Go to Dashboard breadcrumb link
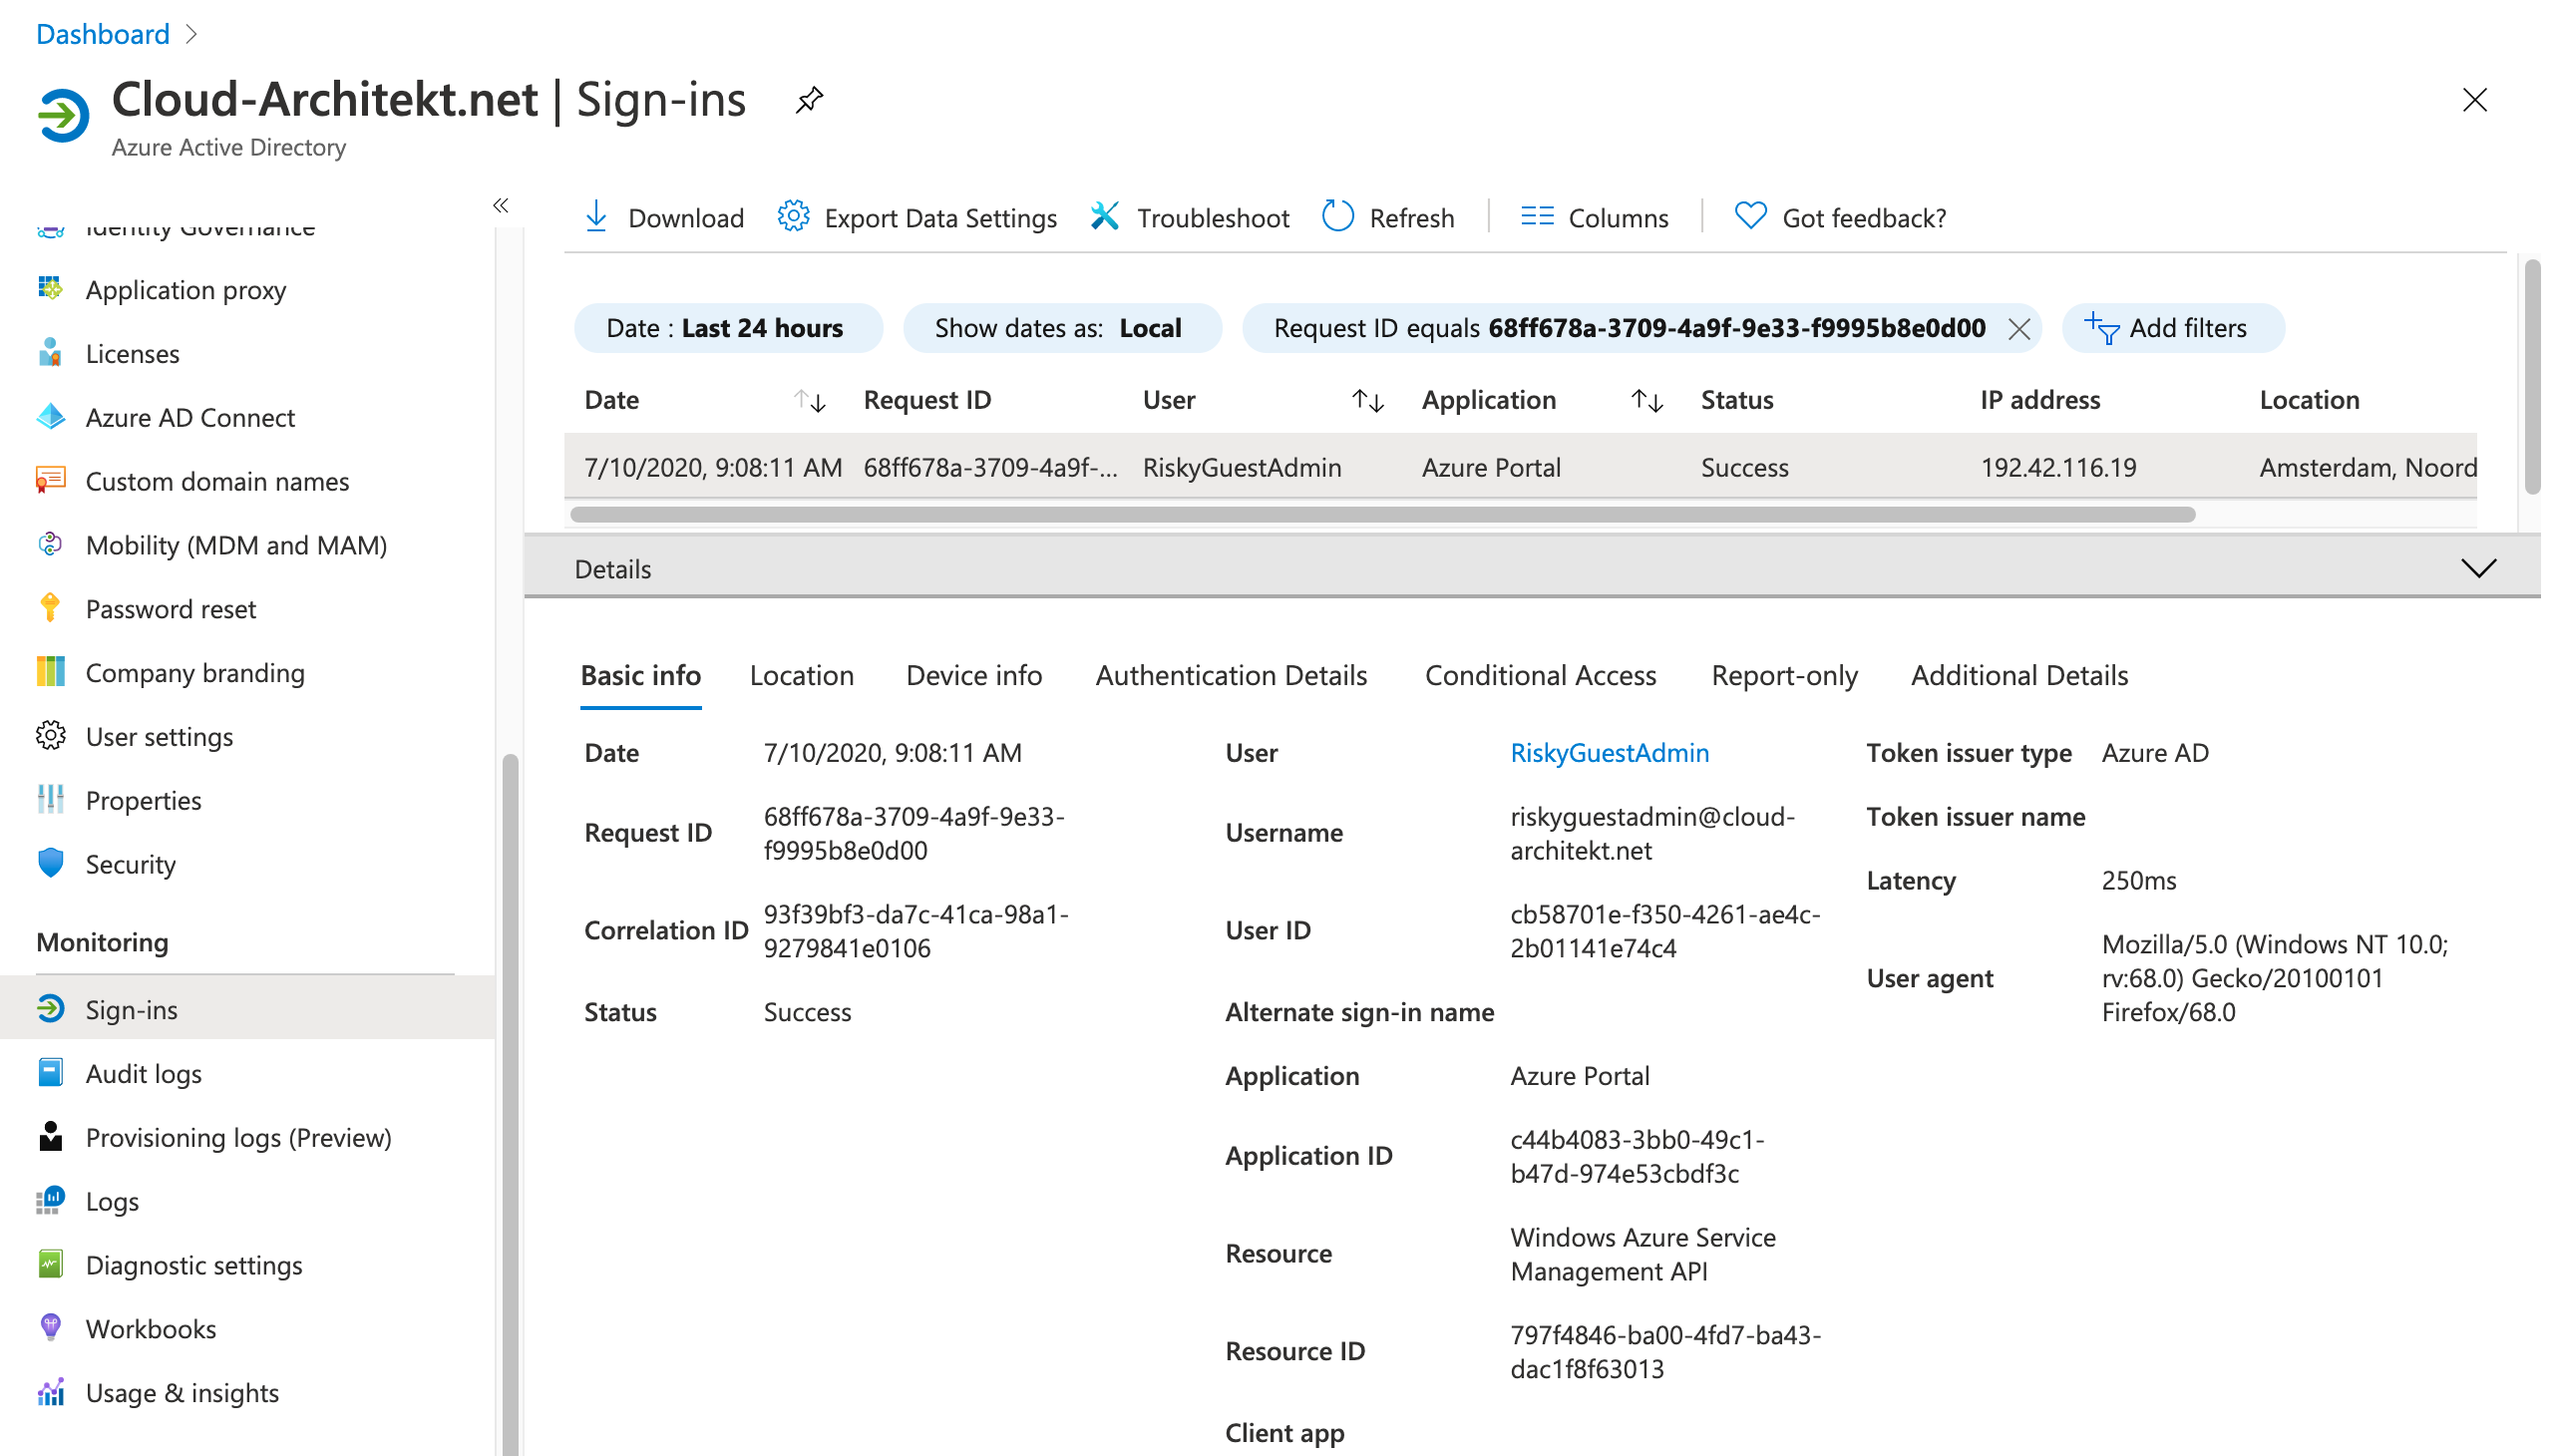The image size is (2555, 1456). 103,34
